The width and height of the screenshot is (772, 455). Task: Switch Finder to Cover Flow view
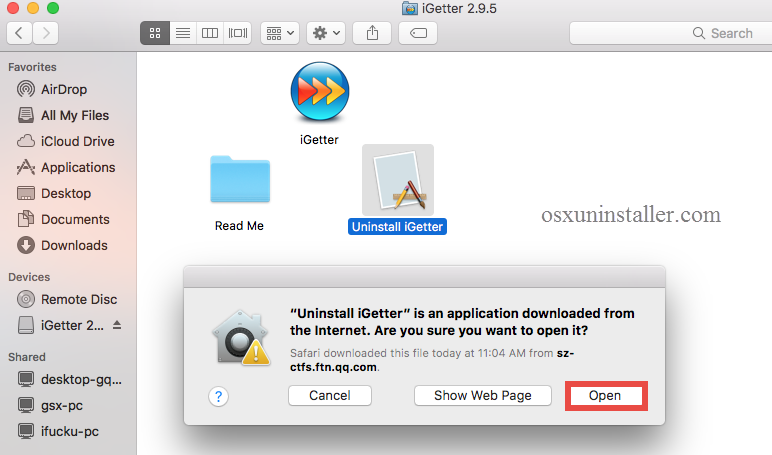tap(238, 33)
